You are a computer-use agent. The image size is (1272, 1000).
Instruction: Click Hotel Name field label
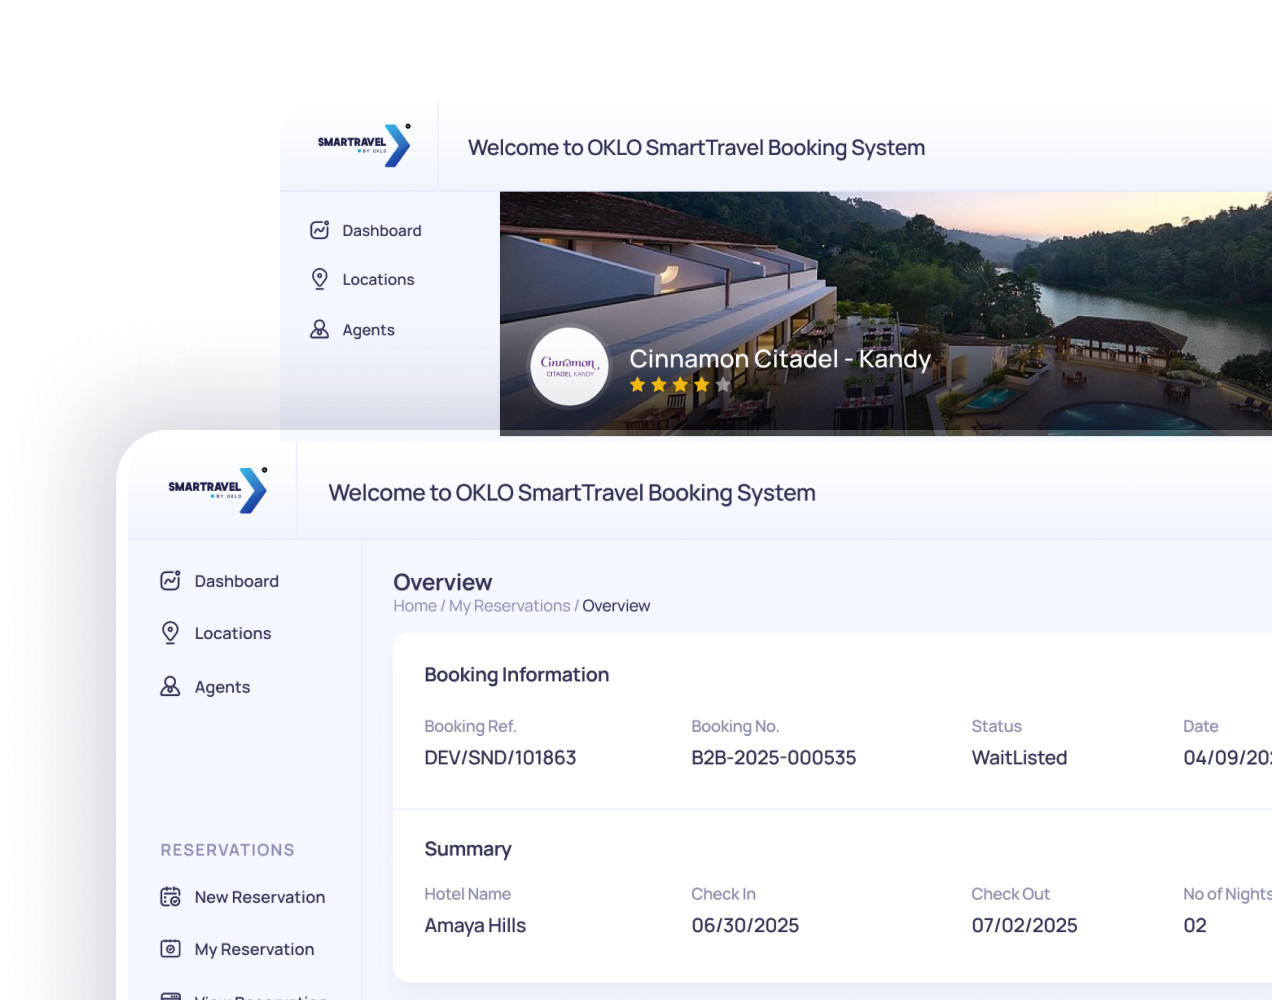467,894
